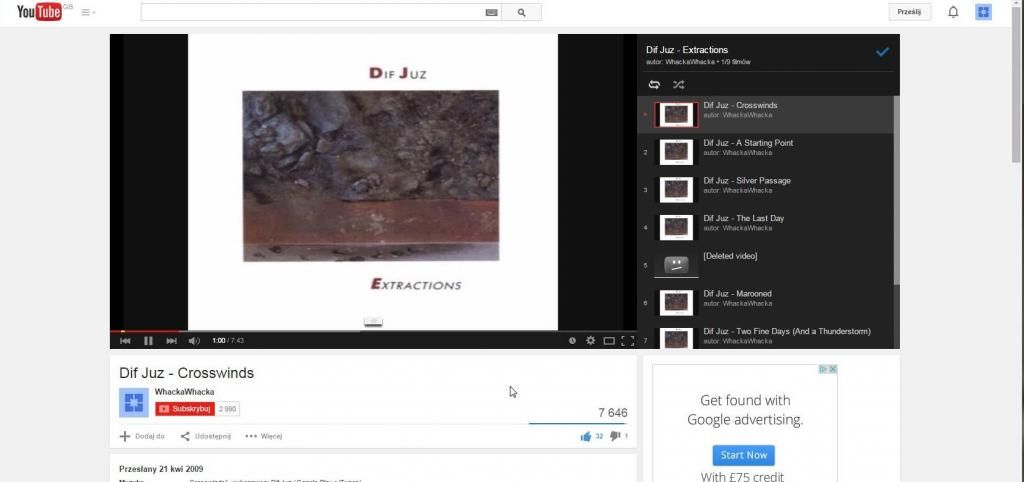
Task: Click the video title Dif Juz - Crosswinds
Action: point(186,373)
